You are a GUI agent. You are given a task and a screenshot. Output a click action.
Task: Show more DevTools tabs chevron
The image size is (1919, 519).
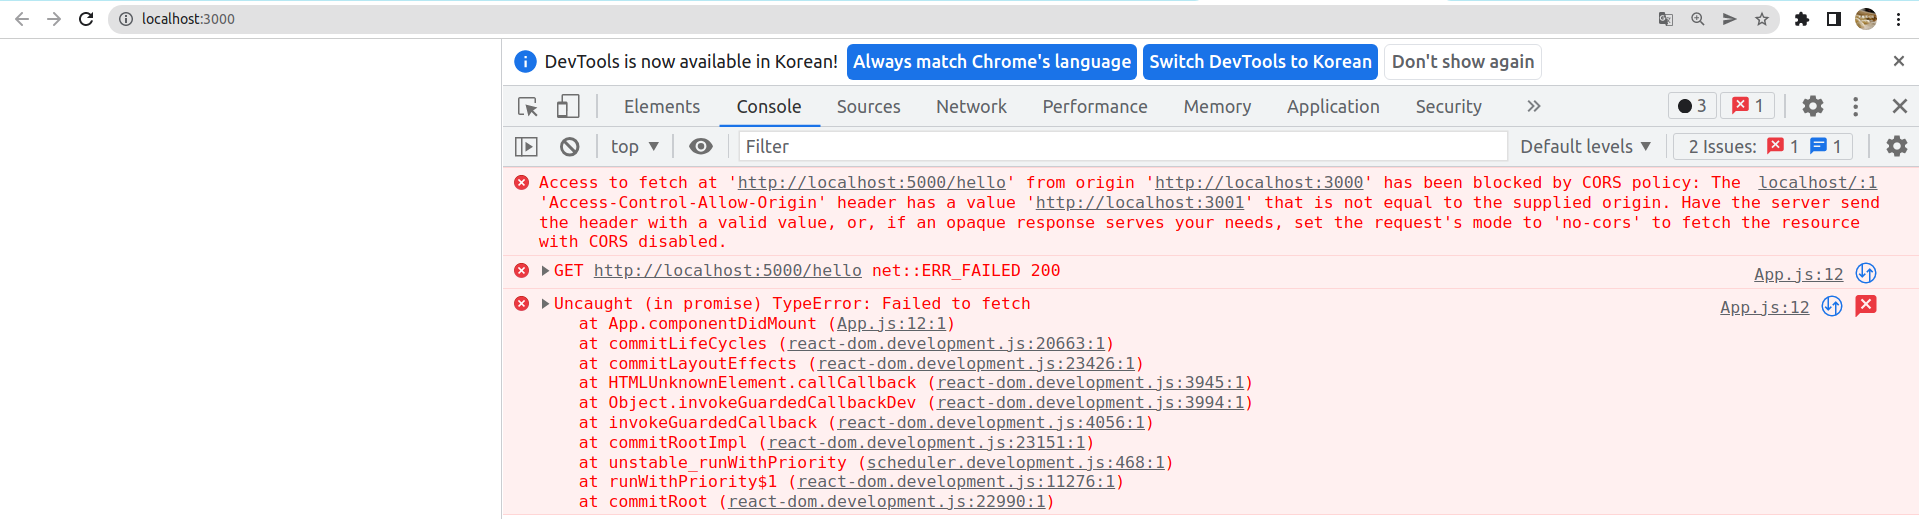(1533, 106)
